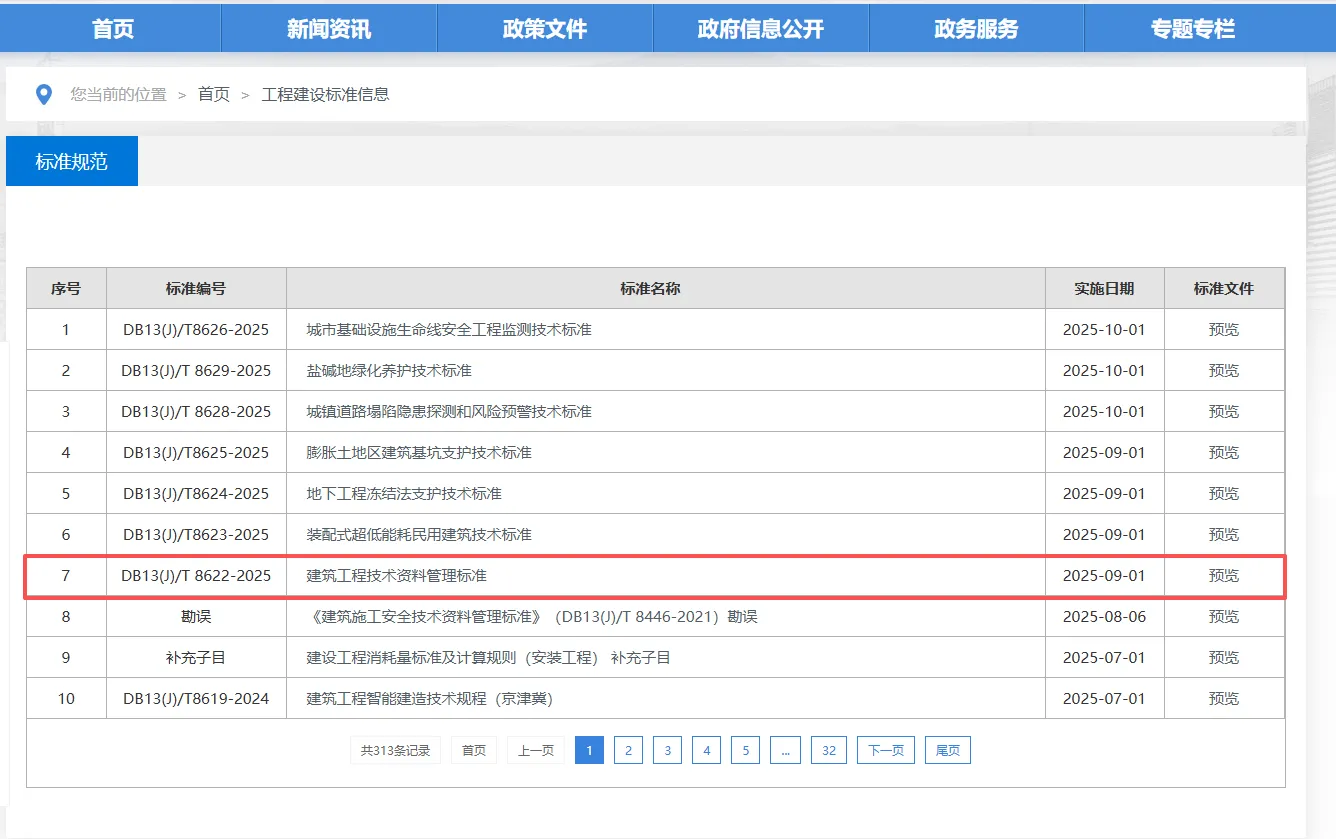Viewport: 1336px width, 839px height.
Task: Open the 新闻资讯 navigation menu
Action: tap(328, 28)
